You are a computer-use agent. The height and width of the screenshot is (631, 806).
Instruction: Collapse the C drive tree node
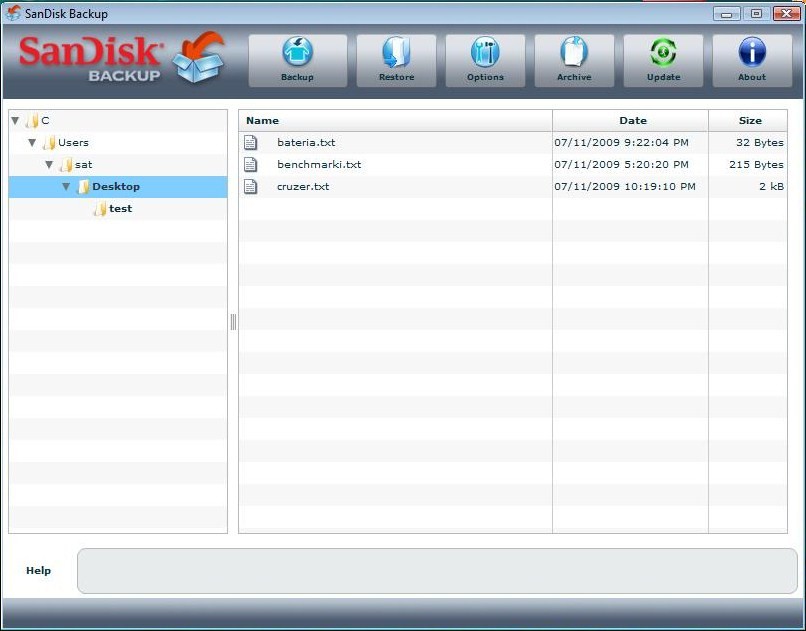15,121
